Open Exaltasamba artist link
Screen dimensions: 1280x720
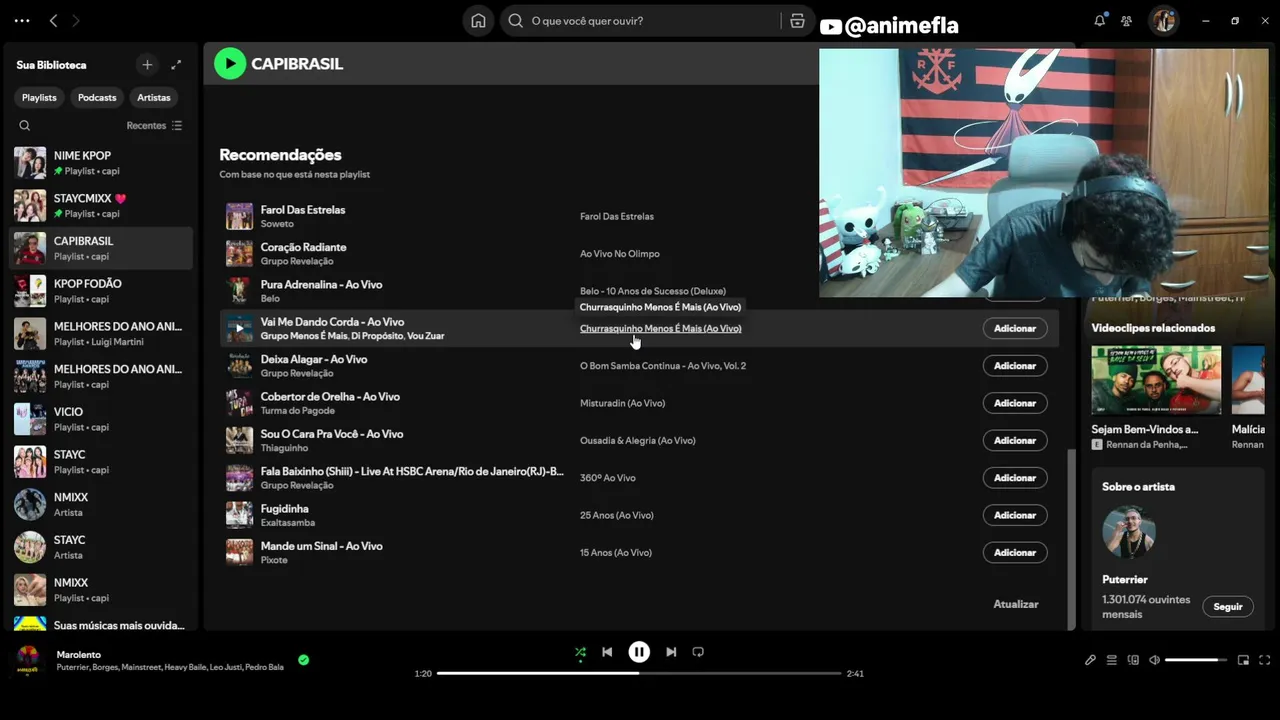pos(288,523)
